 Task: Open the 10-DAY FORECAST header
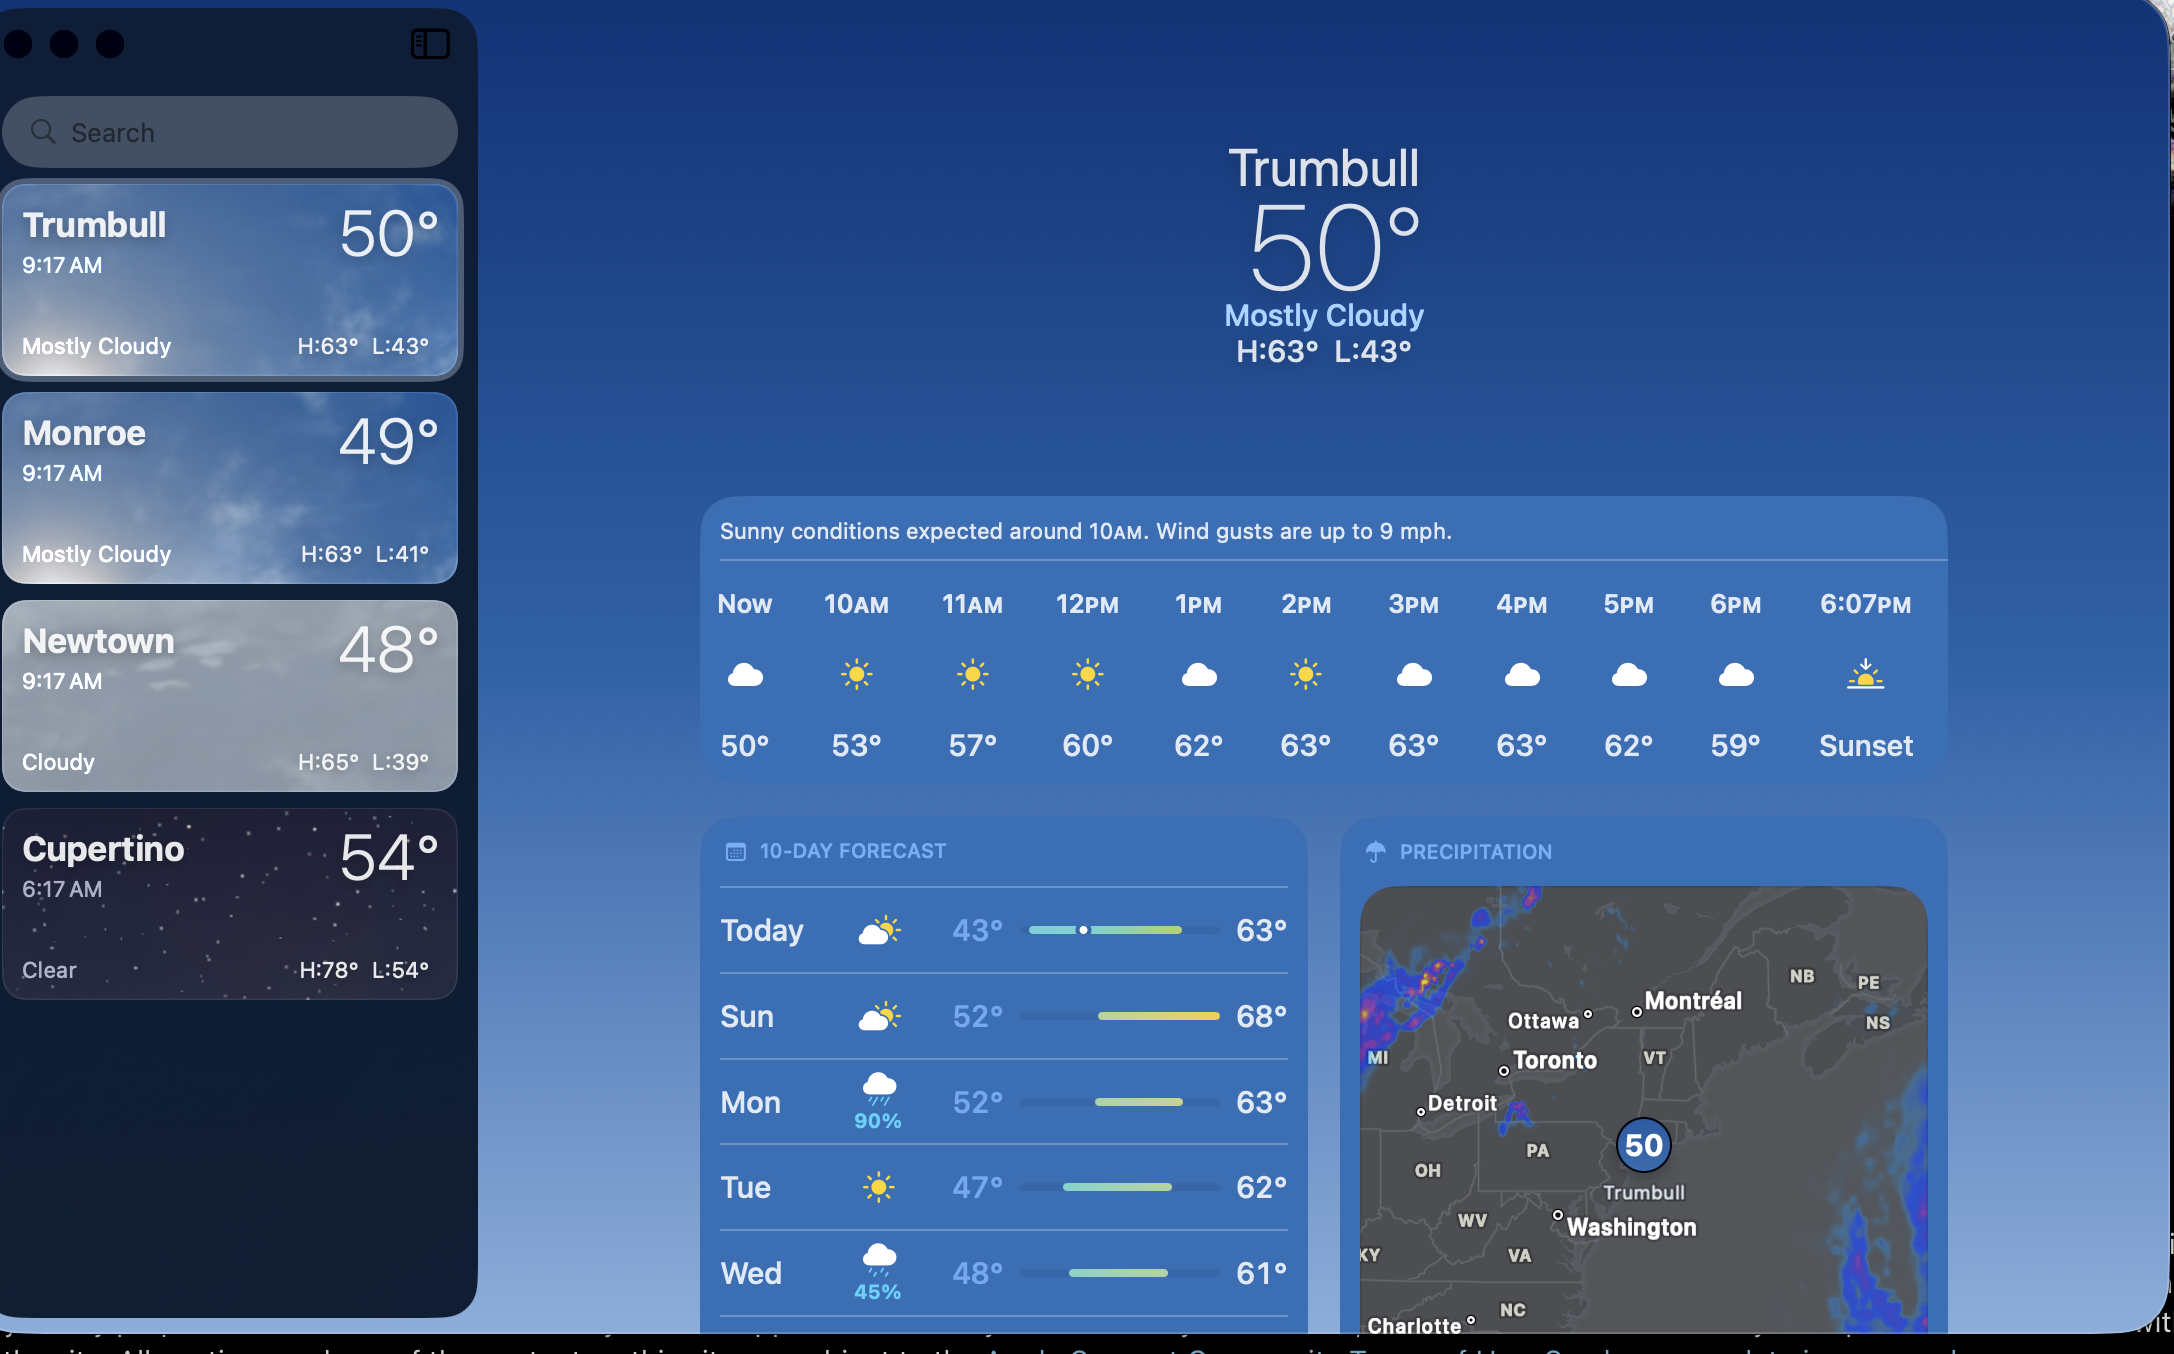[852, 852]
